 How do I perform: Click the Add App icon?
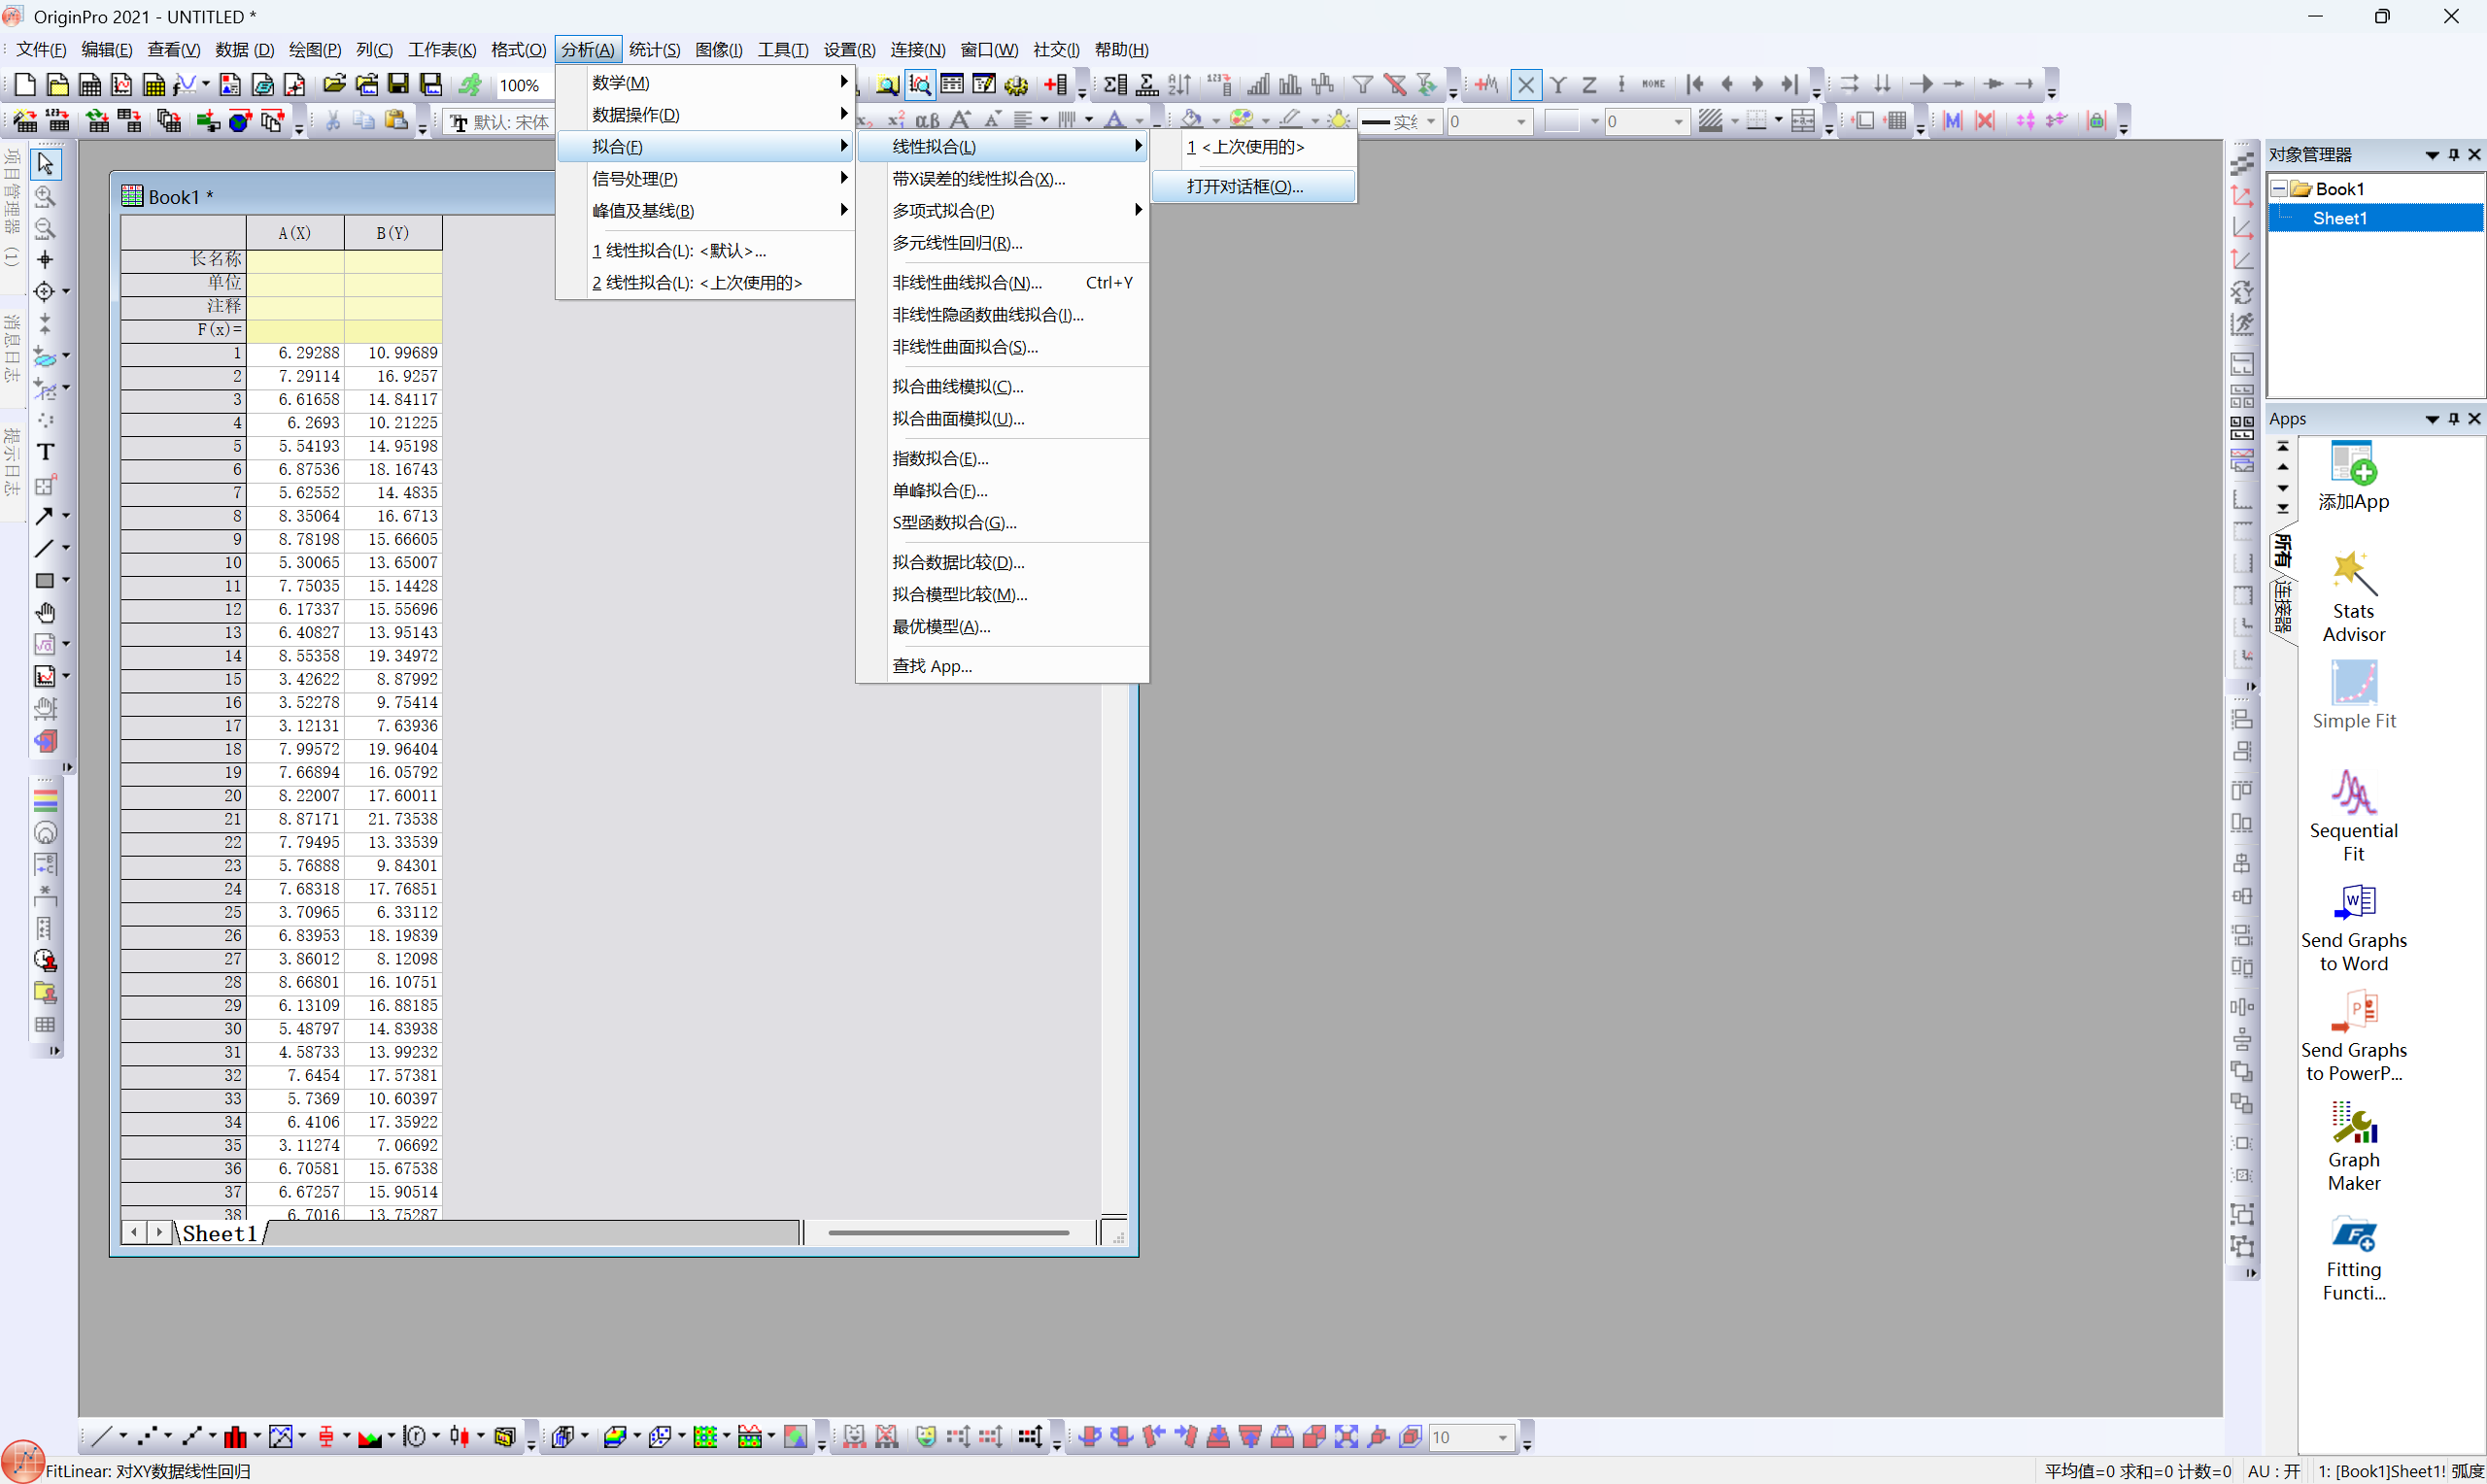click(2353, 476)
